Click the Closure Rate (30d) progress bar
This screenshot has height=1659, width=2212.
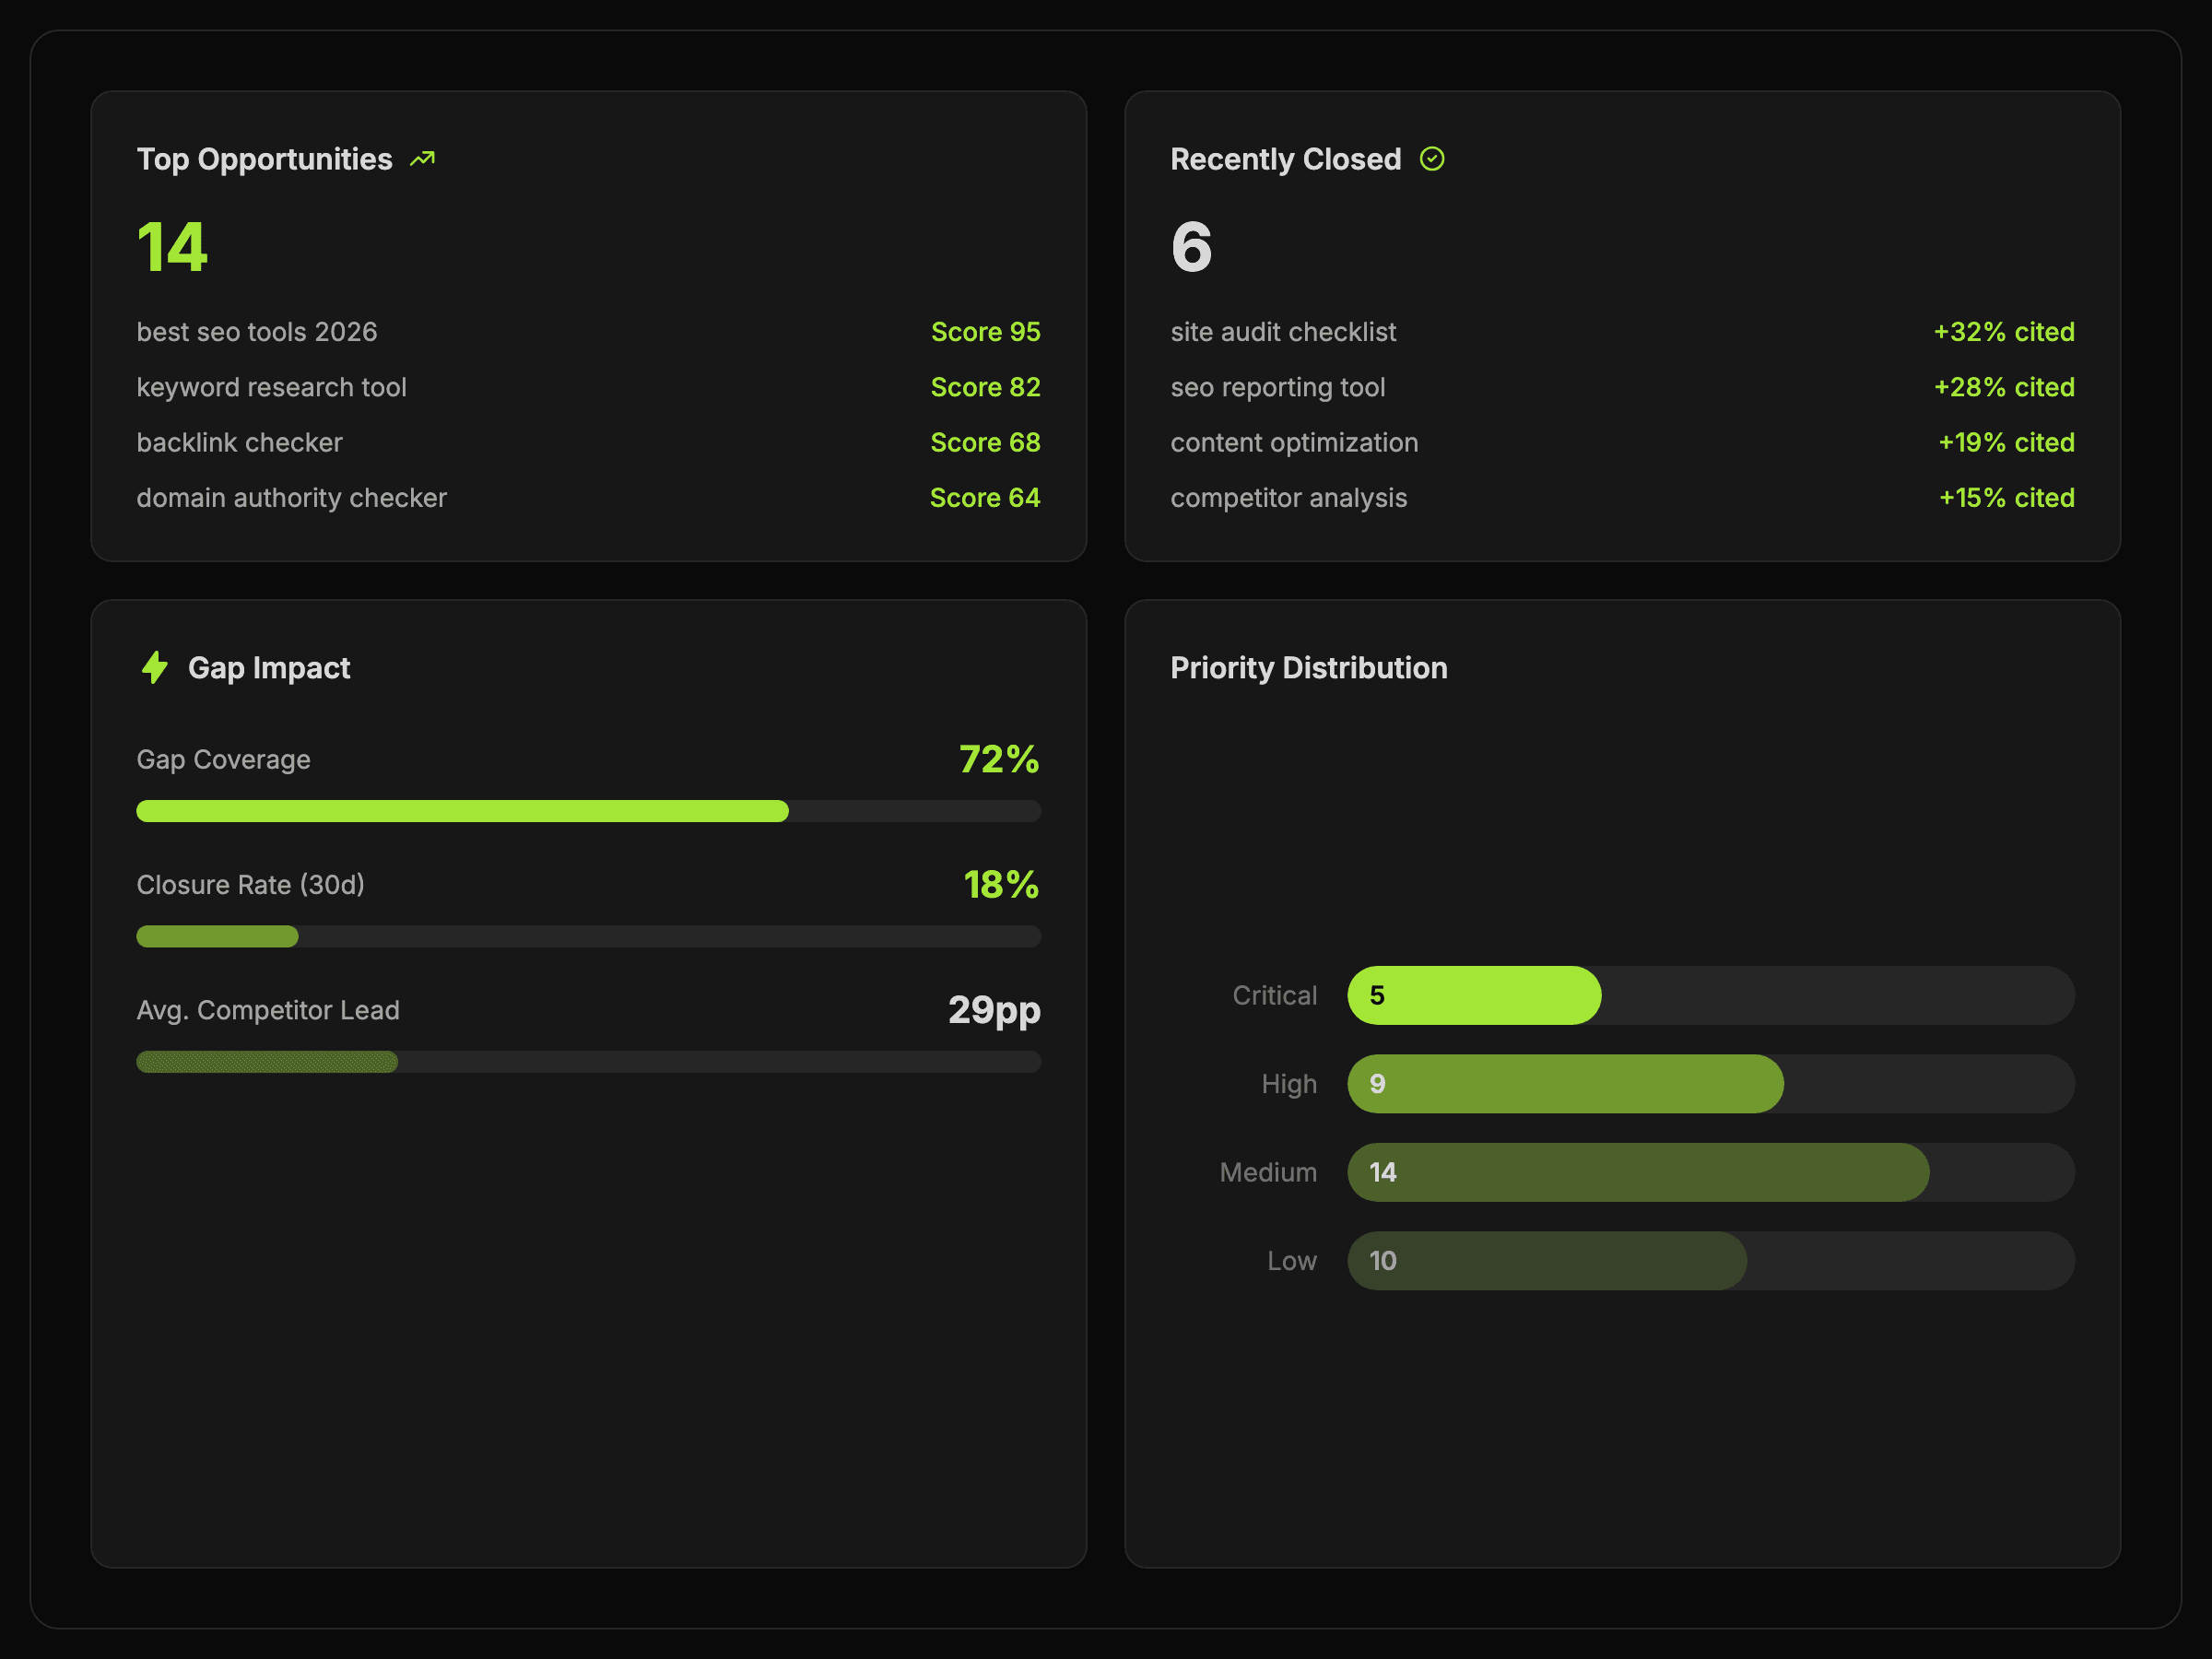[x=588, y=936]
